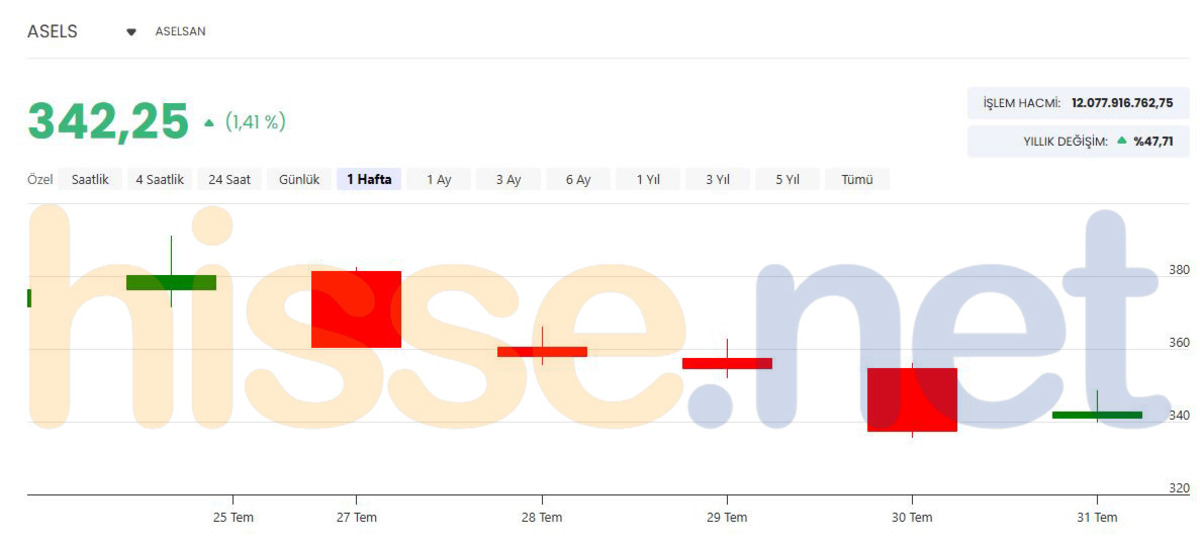Click the ASELSAN company name

coord(180,32)
